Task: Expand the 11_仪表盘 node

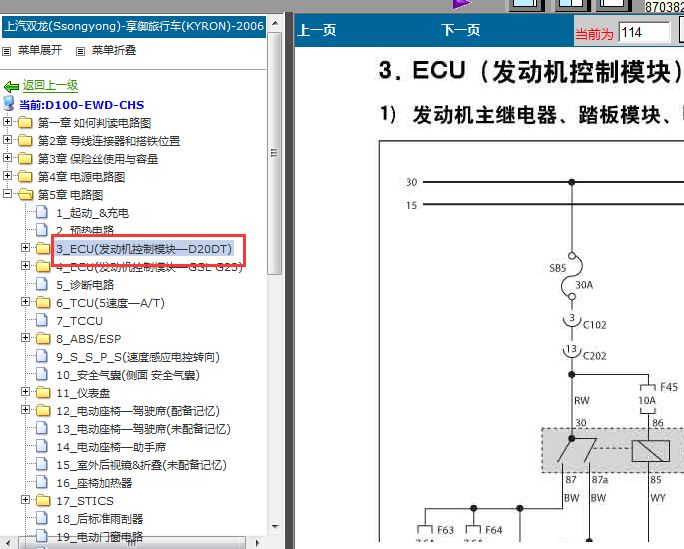Action: pos(25,392)
